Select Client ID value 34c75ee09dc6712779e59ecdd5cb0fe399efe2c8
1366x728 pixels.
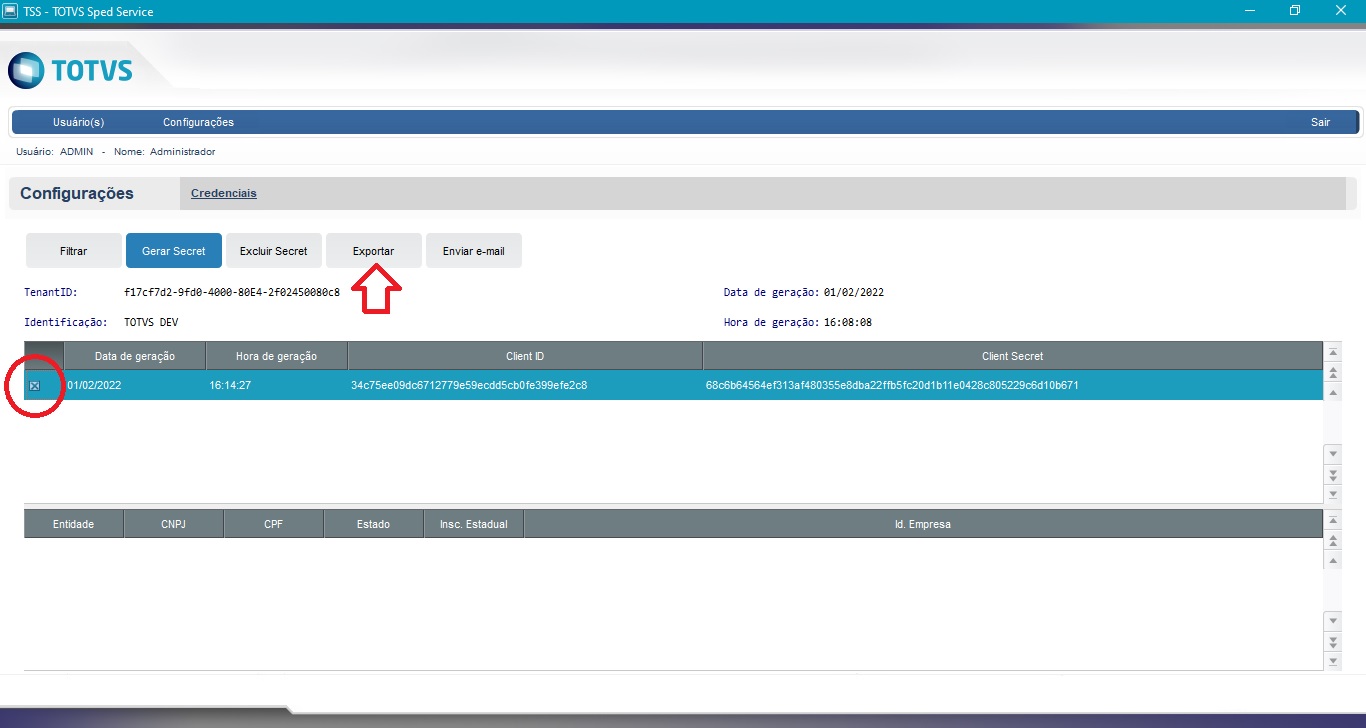click(x=469, y=385)
